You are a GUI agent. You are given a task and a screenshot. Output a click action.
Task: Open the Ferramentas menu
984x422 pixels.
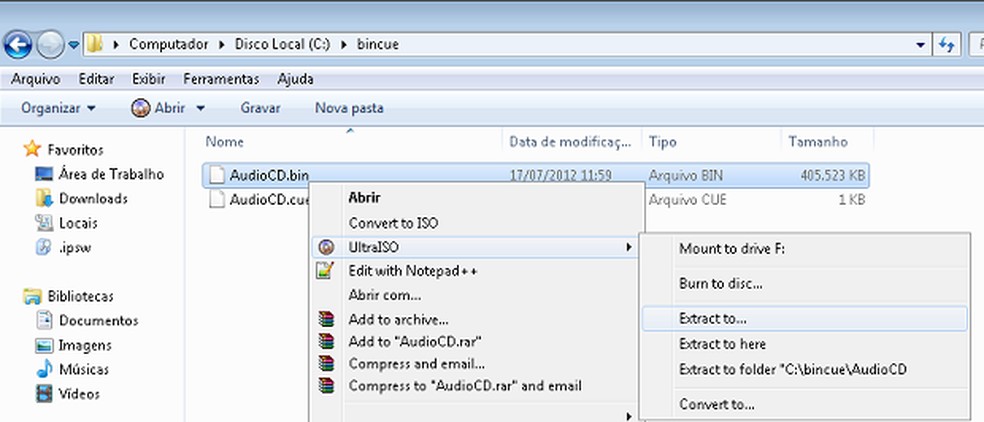pyautogui.click(x=221, y=78)
